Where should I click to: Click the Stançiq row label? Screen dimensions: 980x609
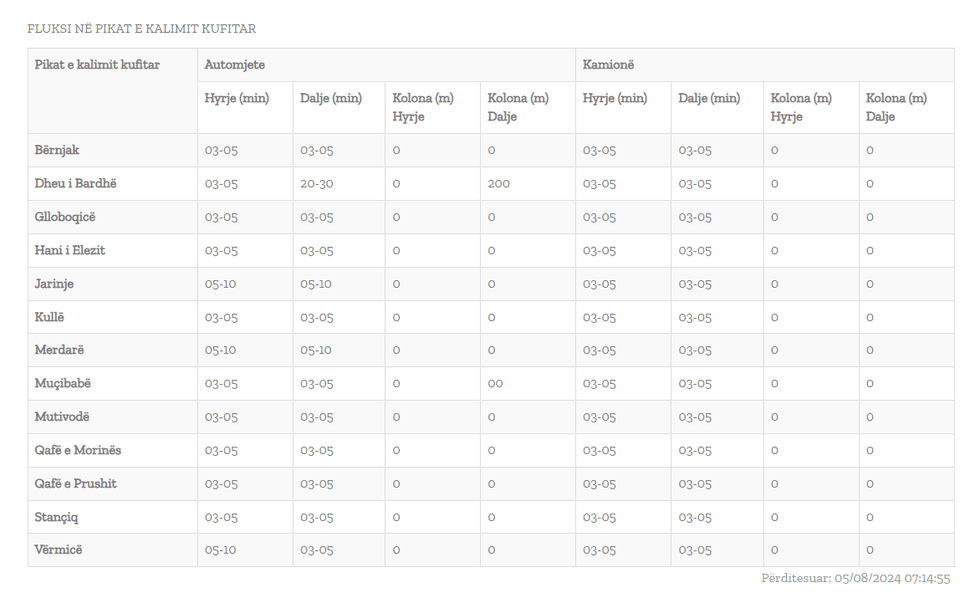point(57,517)
